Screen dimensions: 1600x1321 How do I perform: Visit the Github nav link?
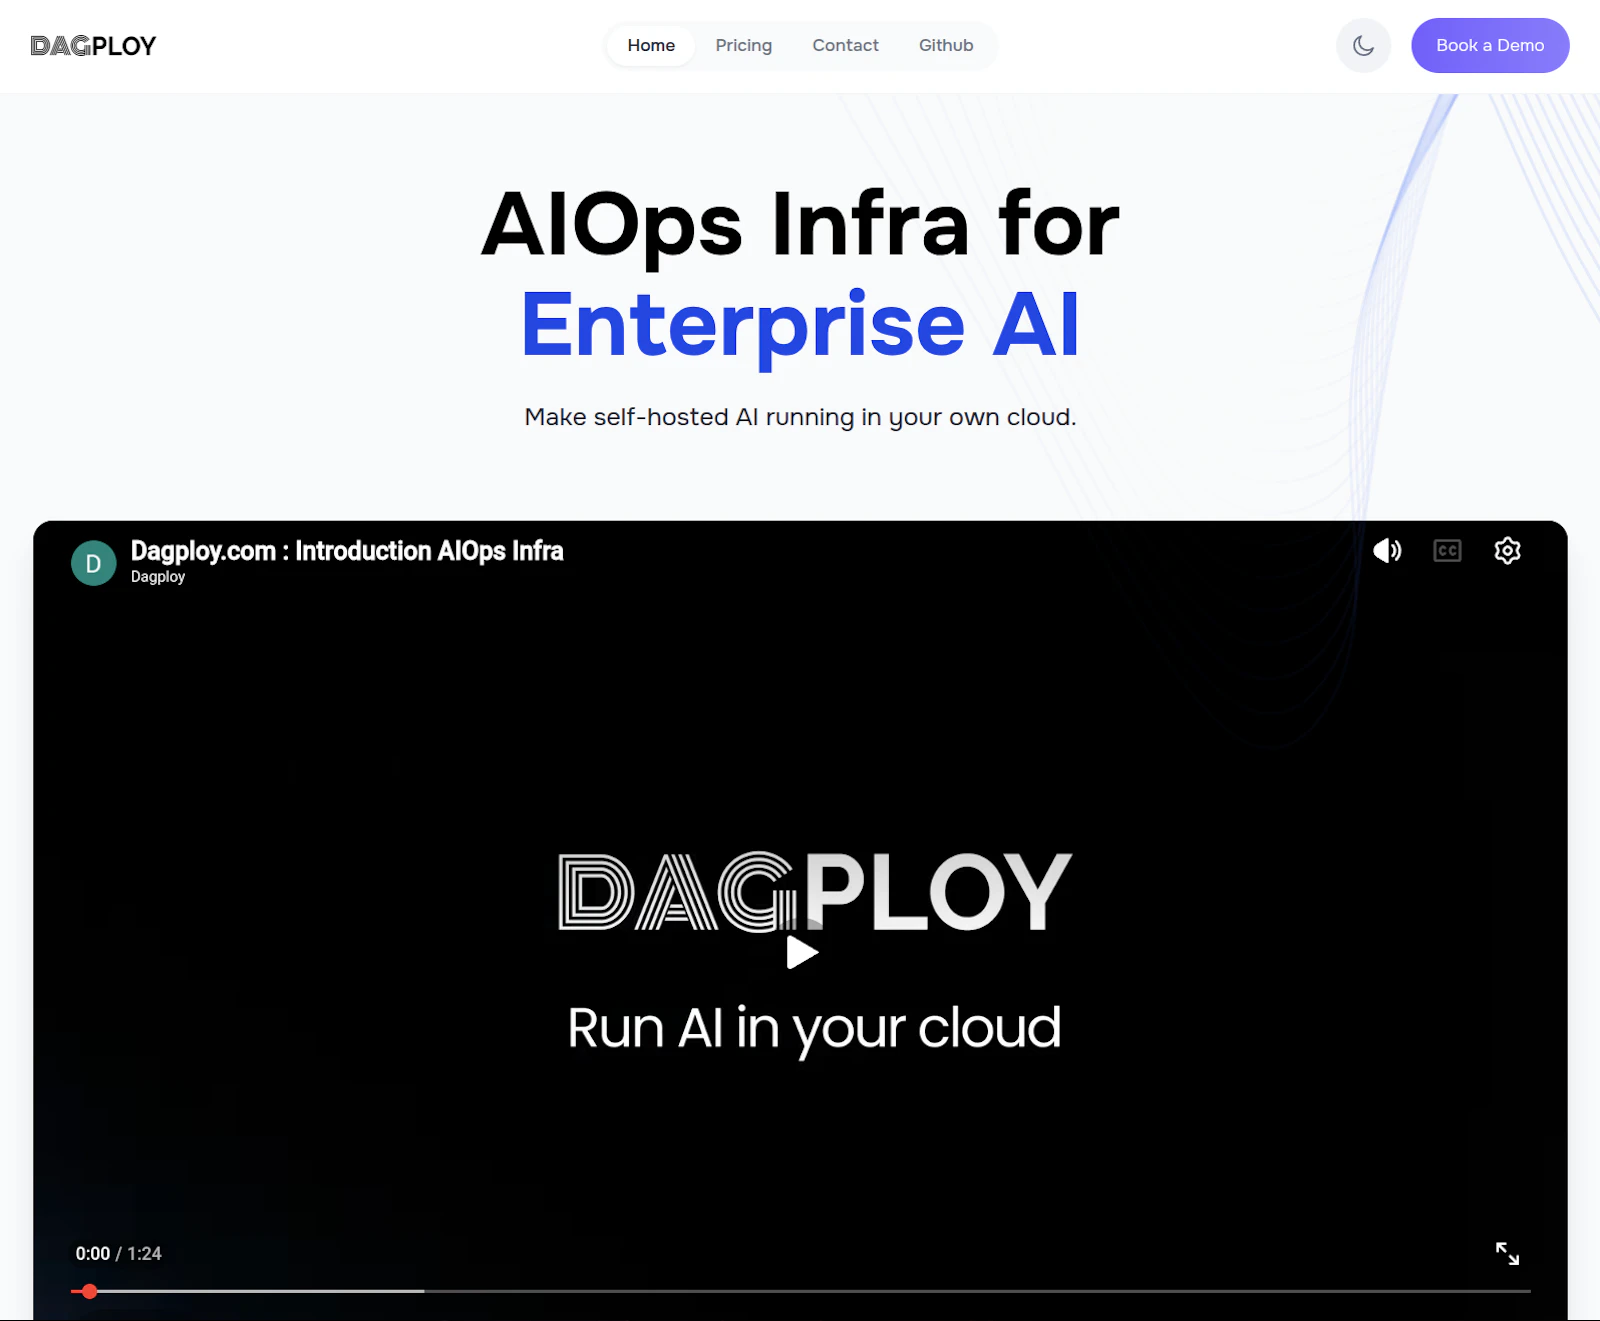tap(946, 46)
